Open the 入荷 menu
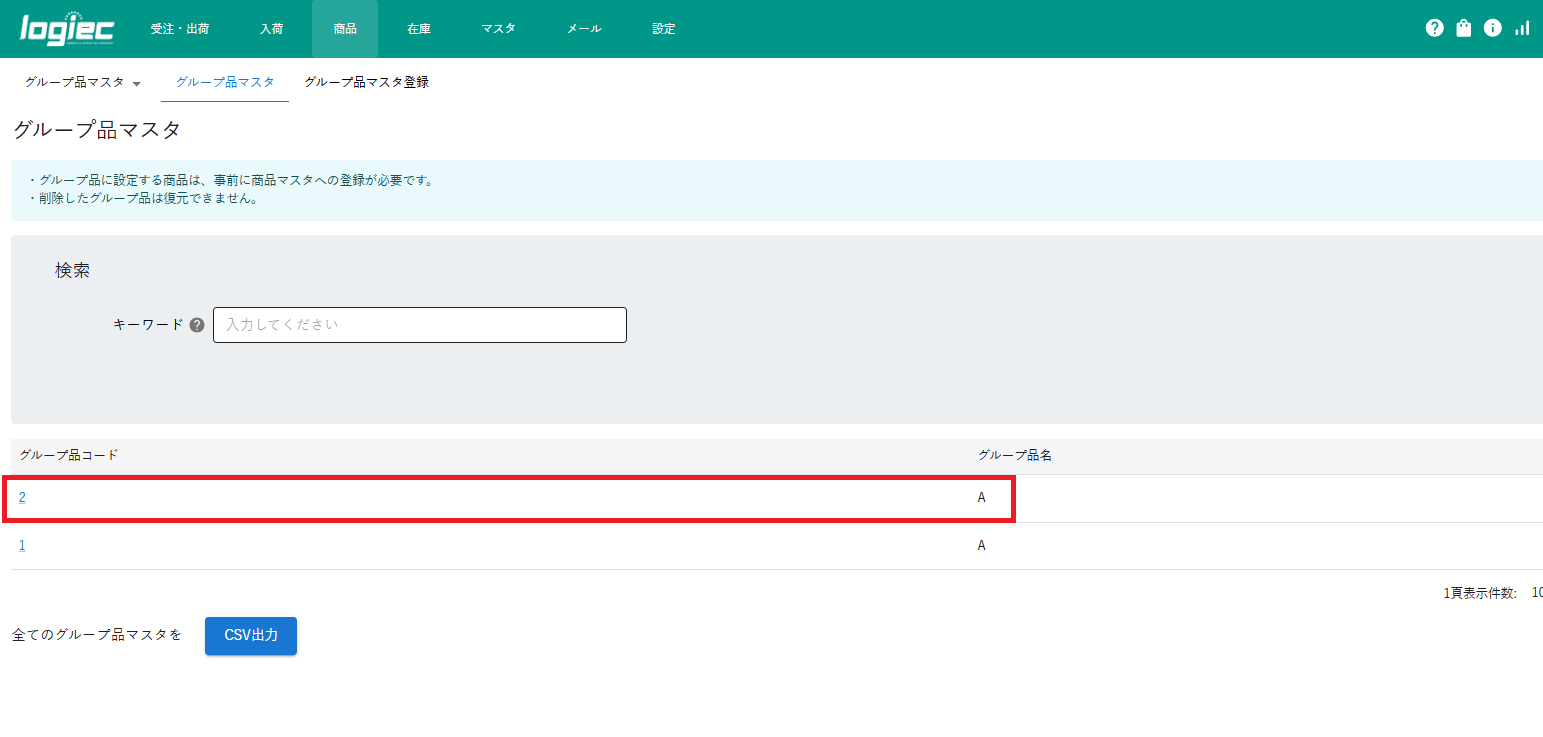Screen dimensions: 1543x737 point(271,29)
